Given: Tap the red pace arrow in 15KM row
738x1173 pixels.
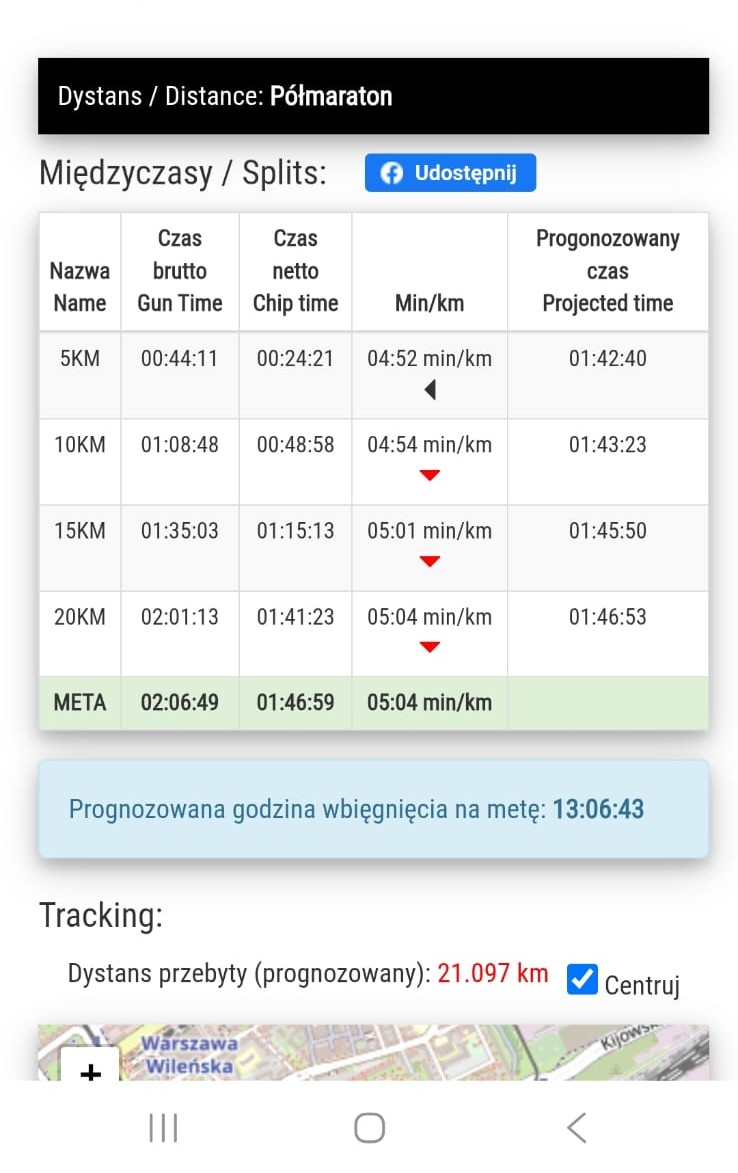Looking at the screenshot, I should (430, 562).
